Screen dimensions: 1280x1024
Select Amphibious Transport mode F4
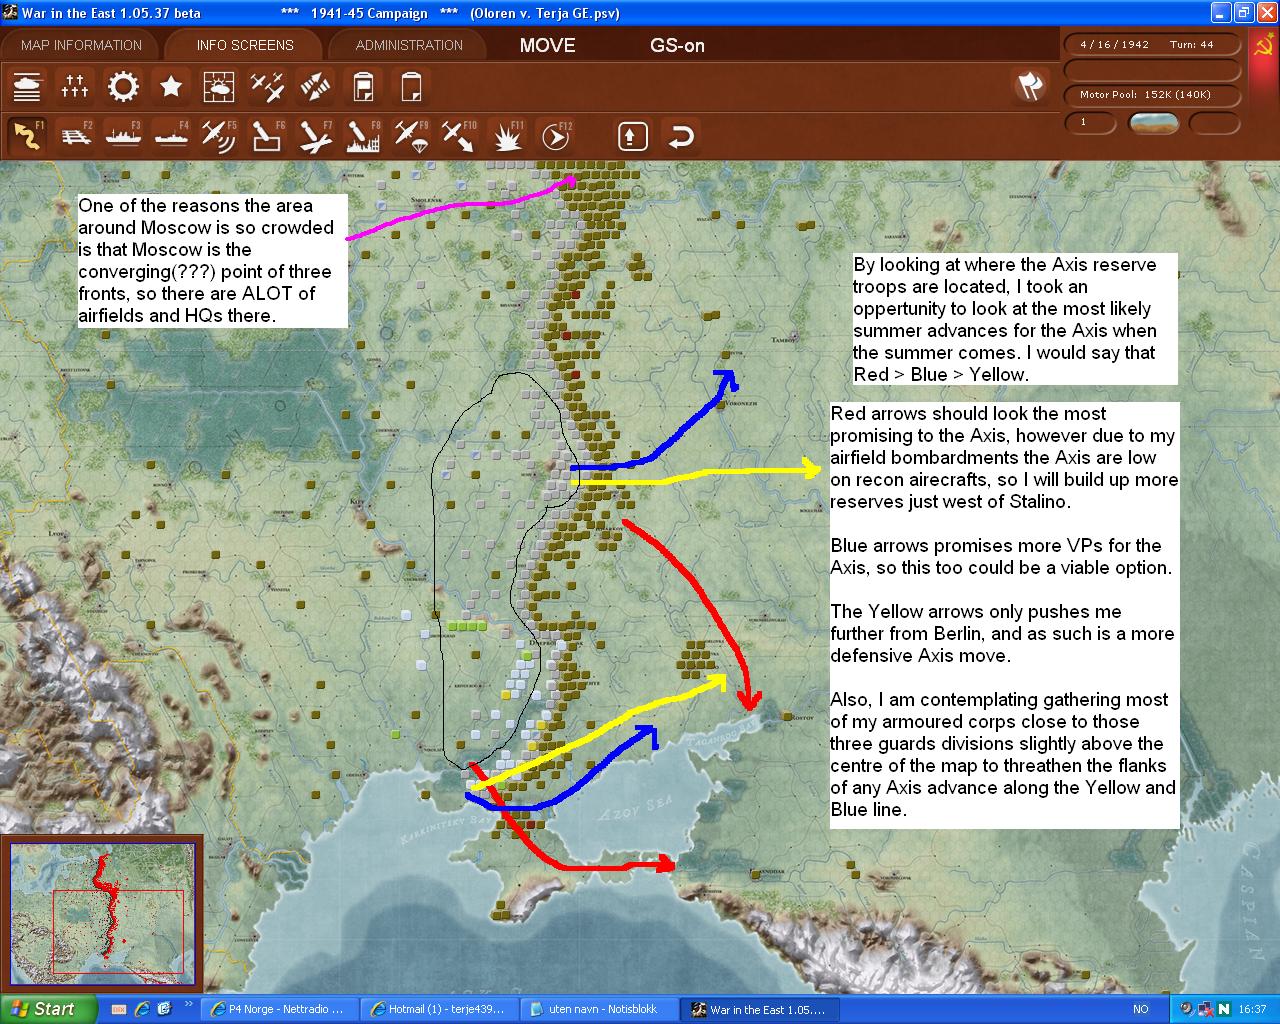171,136
